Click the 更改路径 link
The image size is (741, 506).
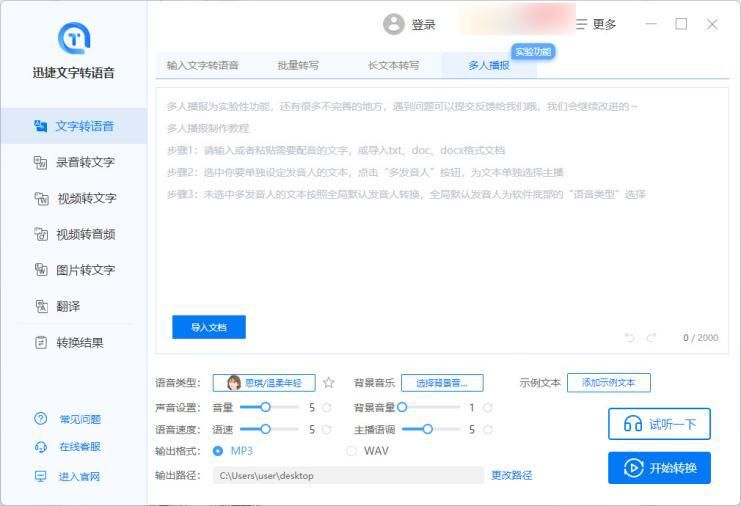512,475
